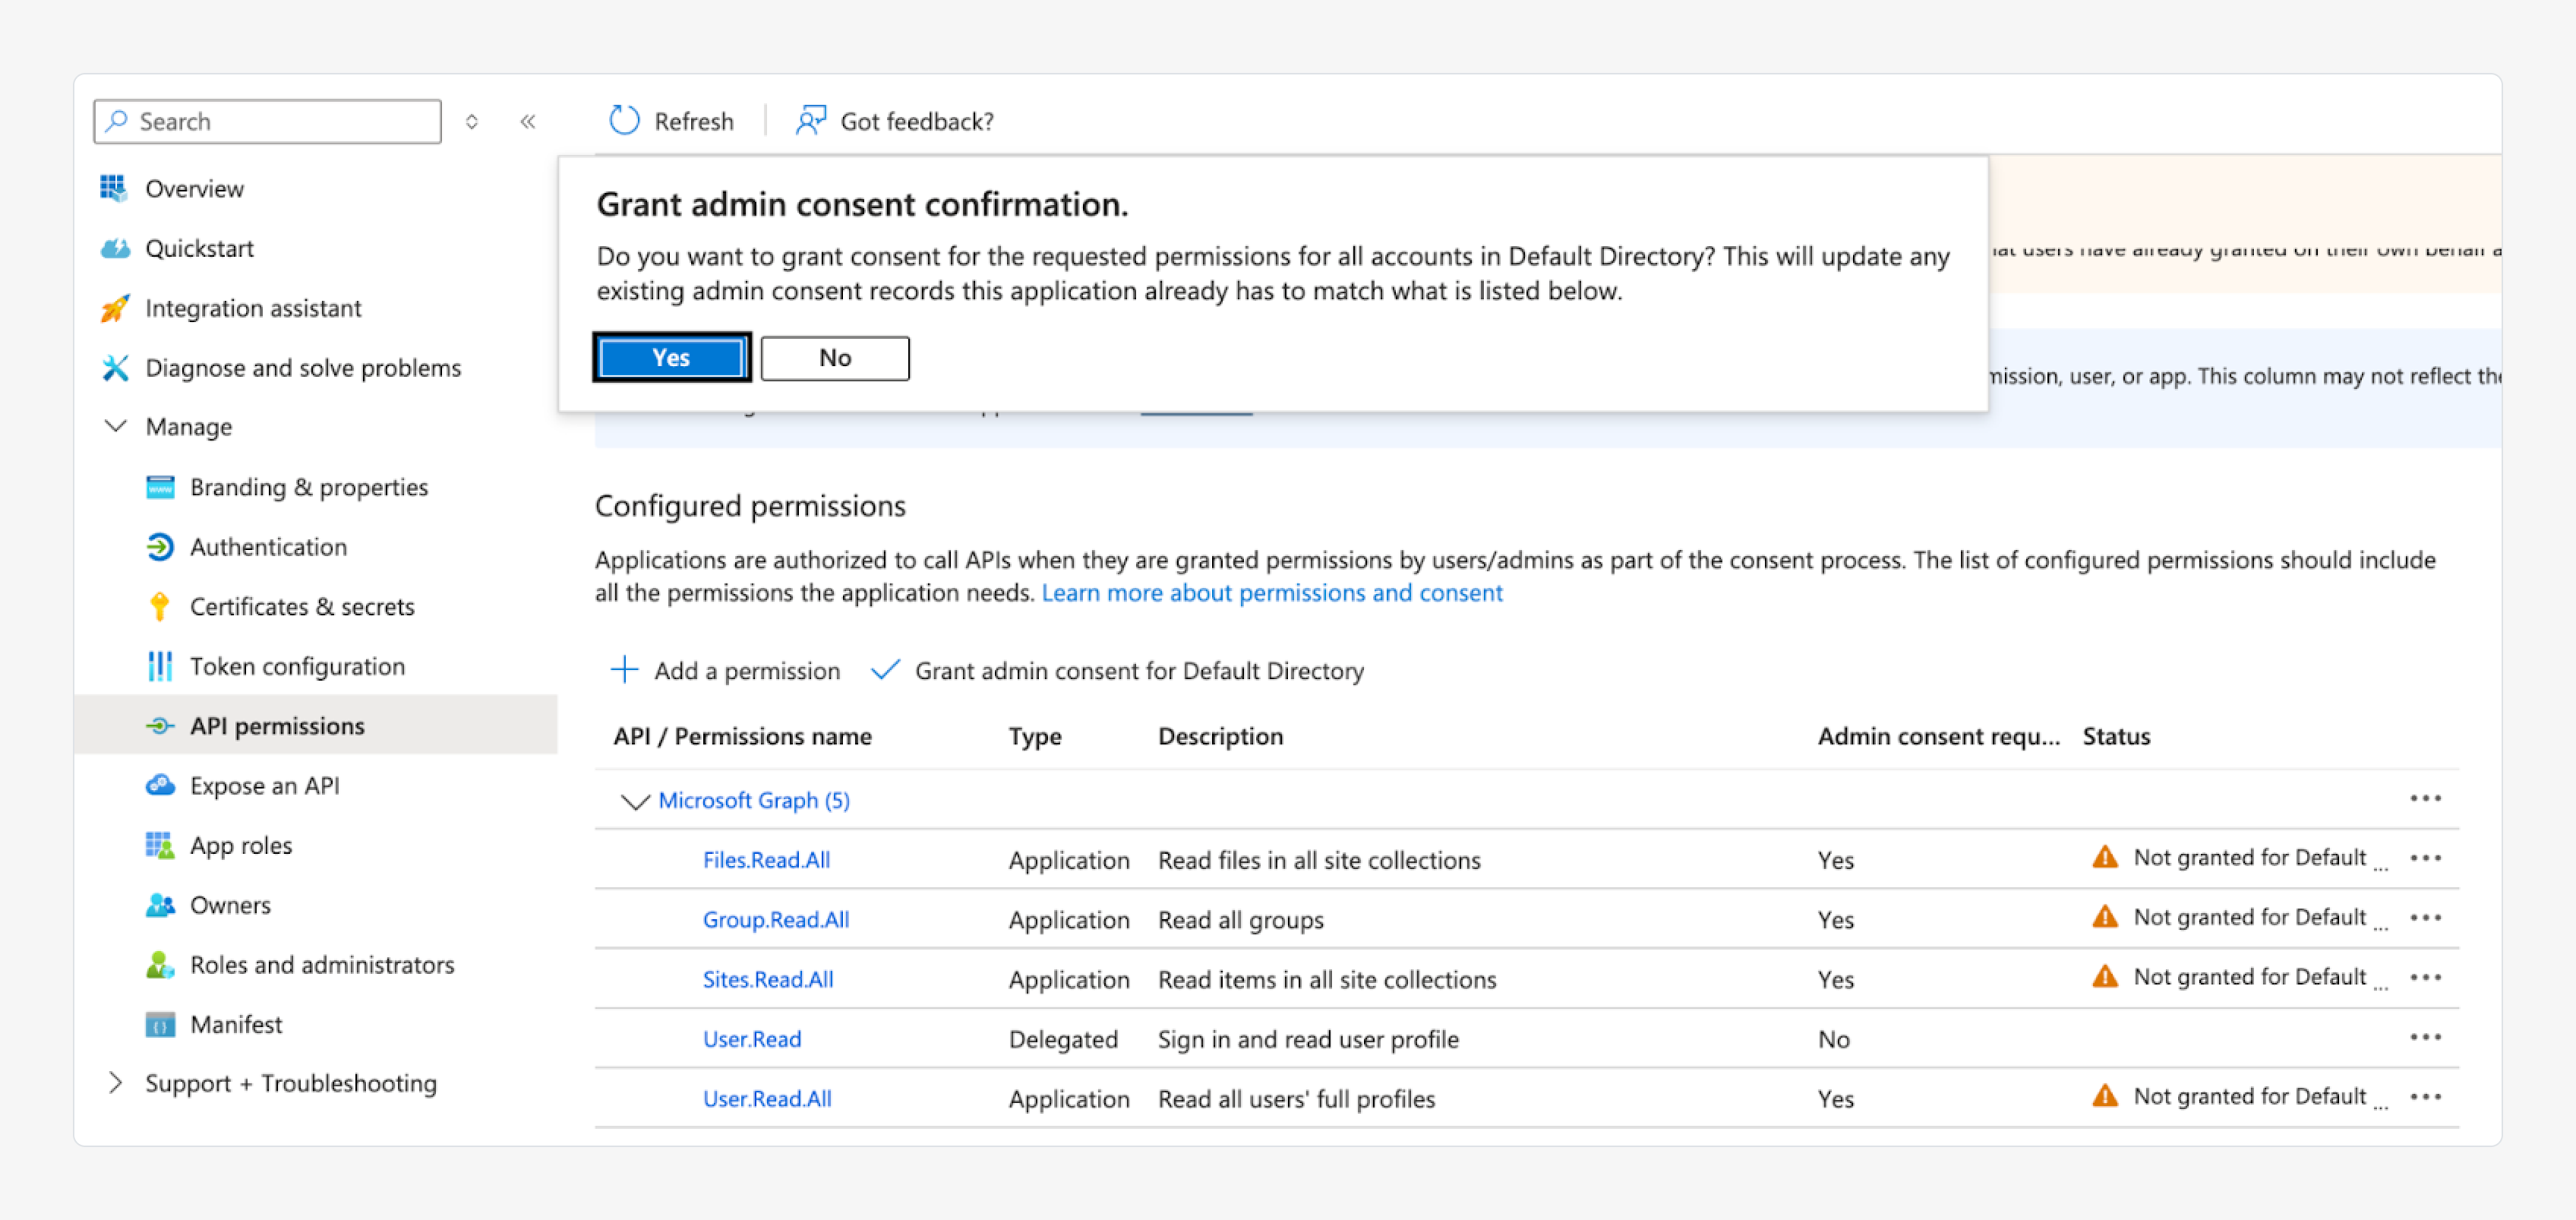Viewport: 2576px width, 1220px height.
Task: Click the Refresh icon in toolbar
Action: 624,121
